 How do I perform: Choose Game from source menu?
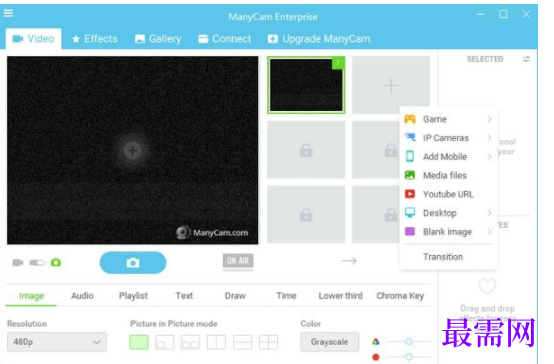pos(448,119)
